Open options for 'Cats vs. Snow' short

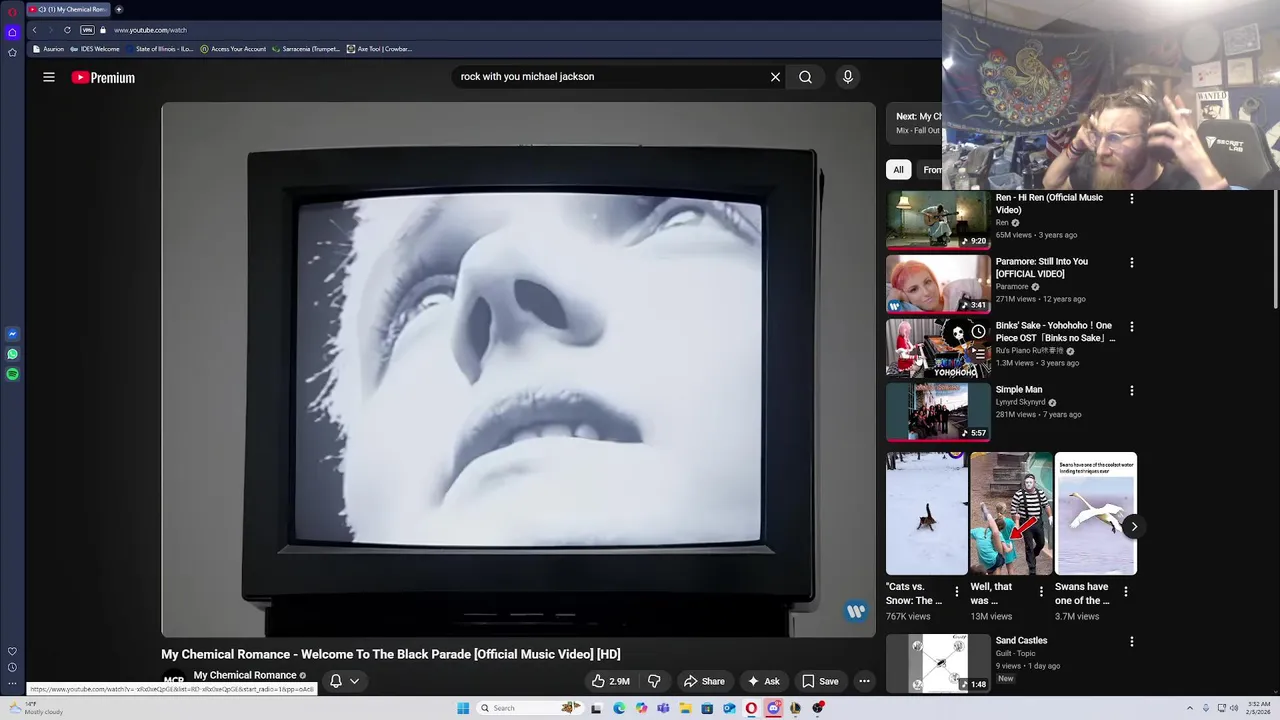(957, 592)
